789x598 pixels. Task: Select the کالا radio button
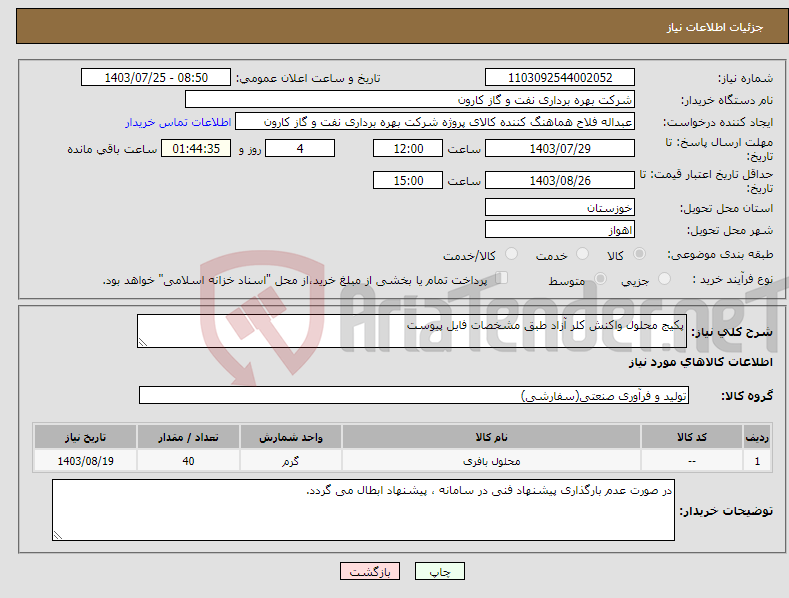pos(640,254)
